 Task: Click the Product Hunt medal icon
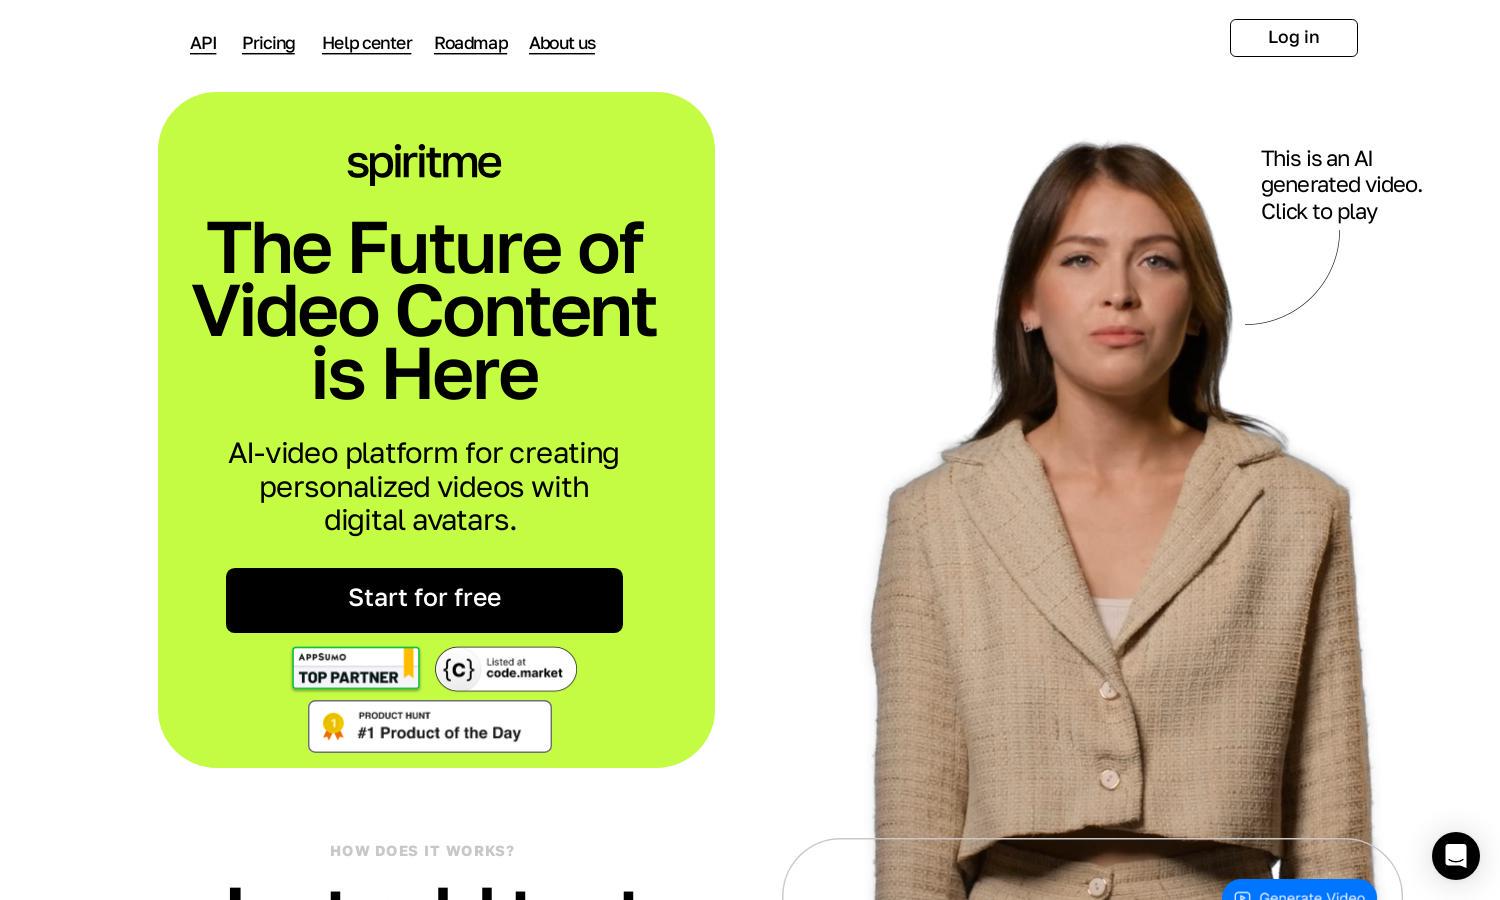point(334,726)
